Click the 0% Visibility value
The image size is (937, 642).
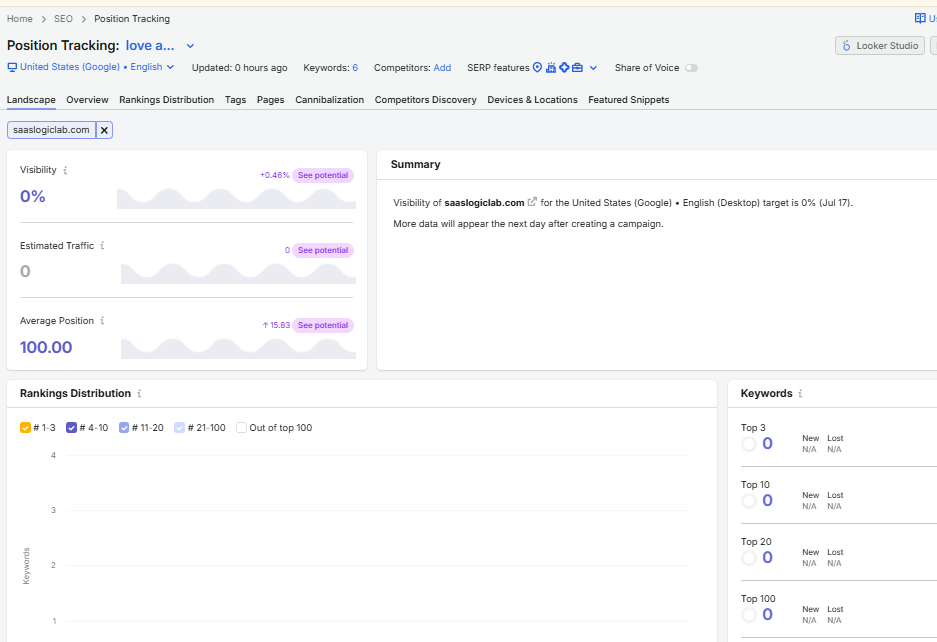33,197
